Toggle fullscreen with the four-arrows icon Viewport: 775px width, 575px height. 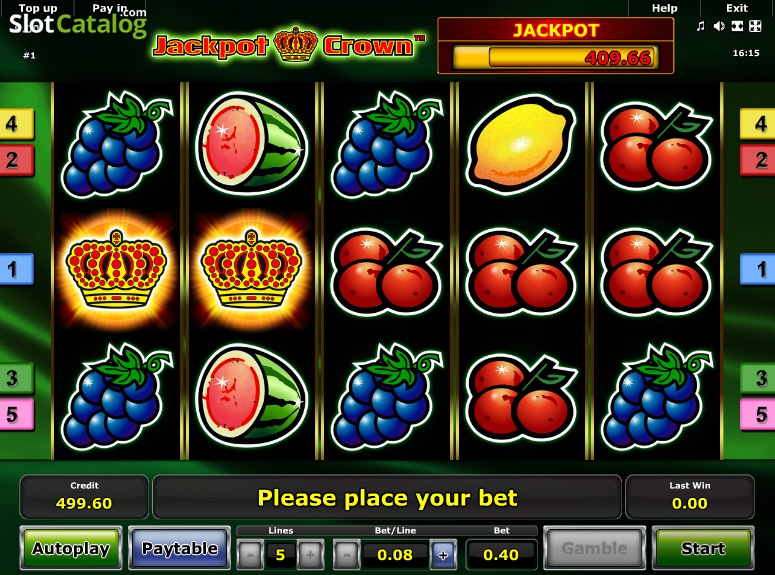click(x=755, y=26)
